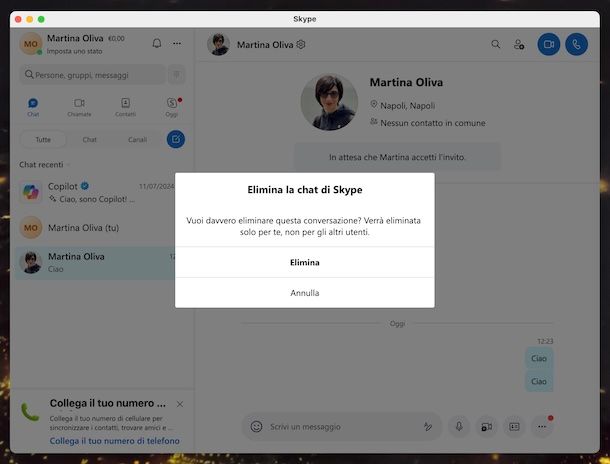The image size is (610, 464).
Task: Click the new chat compose button
Action: tap(176, 139)
